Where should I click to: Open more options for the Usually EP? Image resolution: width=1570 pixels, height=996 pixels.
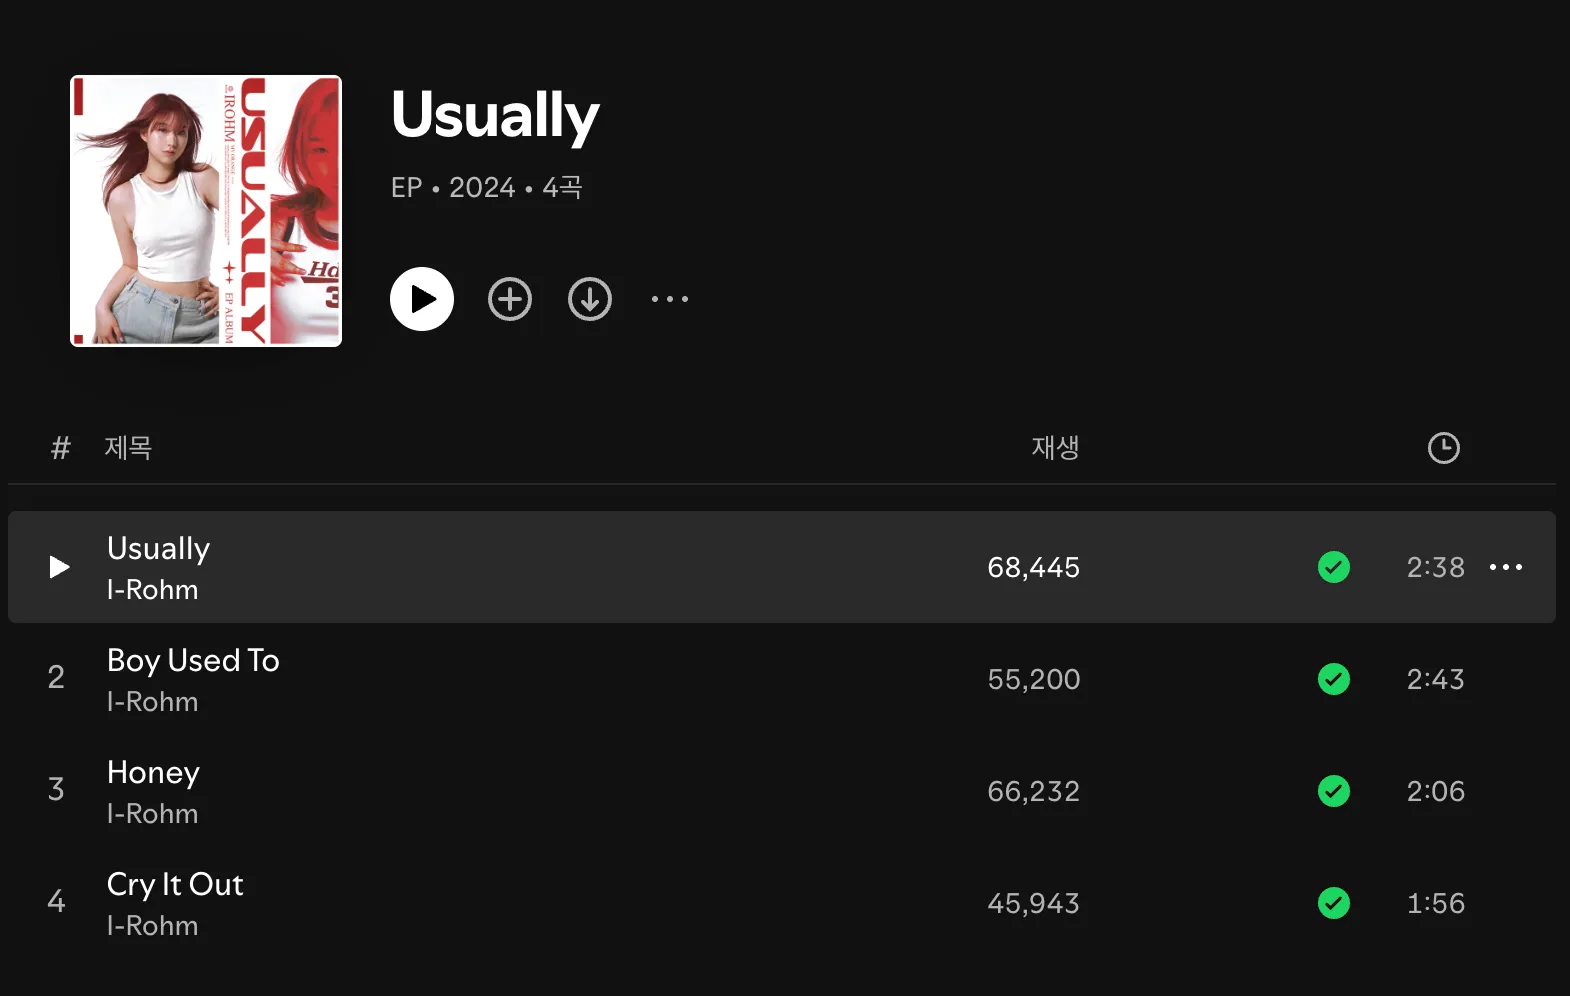click(x=670, y=299)
